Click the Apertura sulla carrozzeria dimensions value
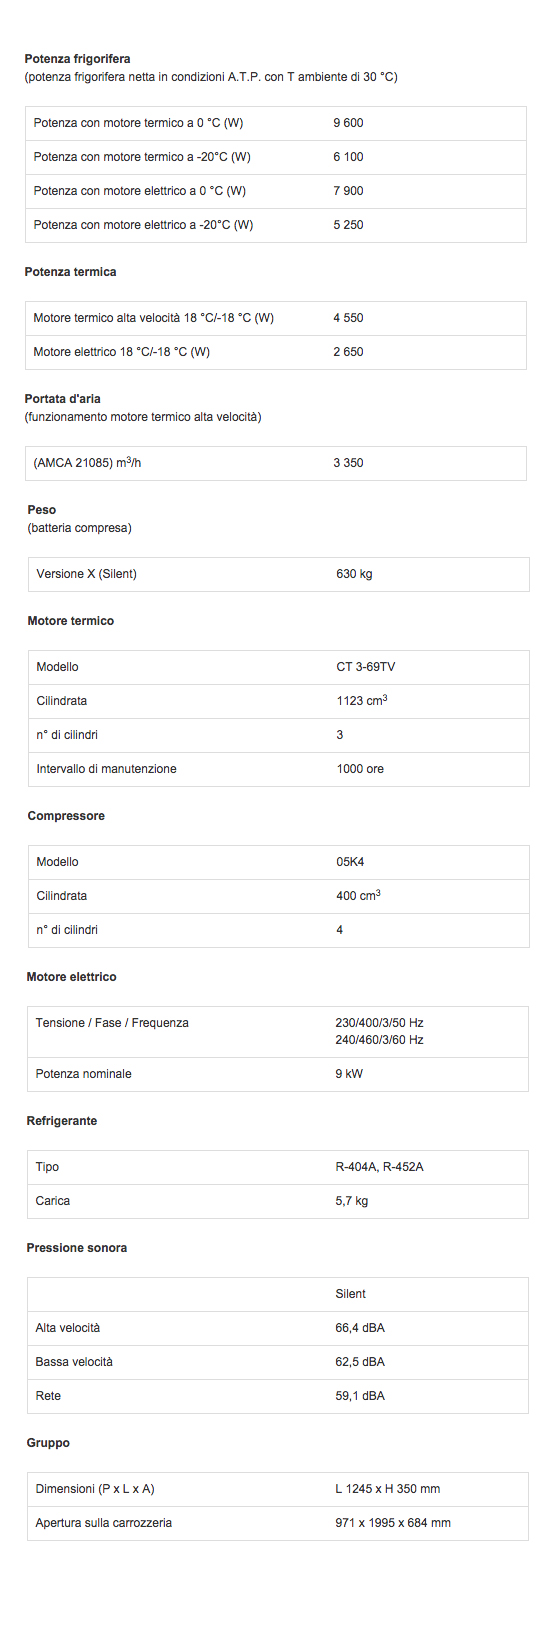547x1632 pixels. coord(393,1523)
